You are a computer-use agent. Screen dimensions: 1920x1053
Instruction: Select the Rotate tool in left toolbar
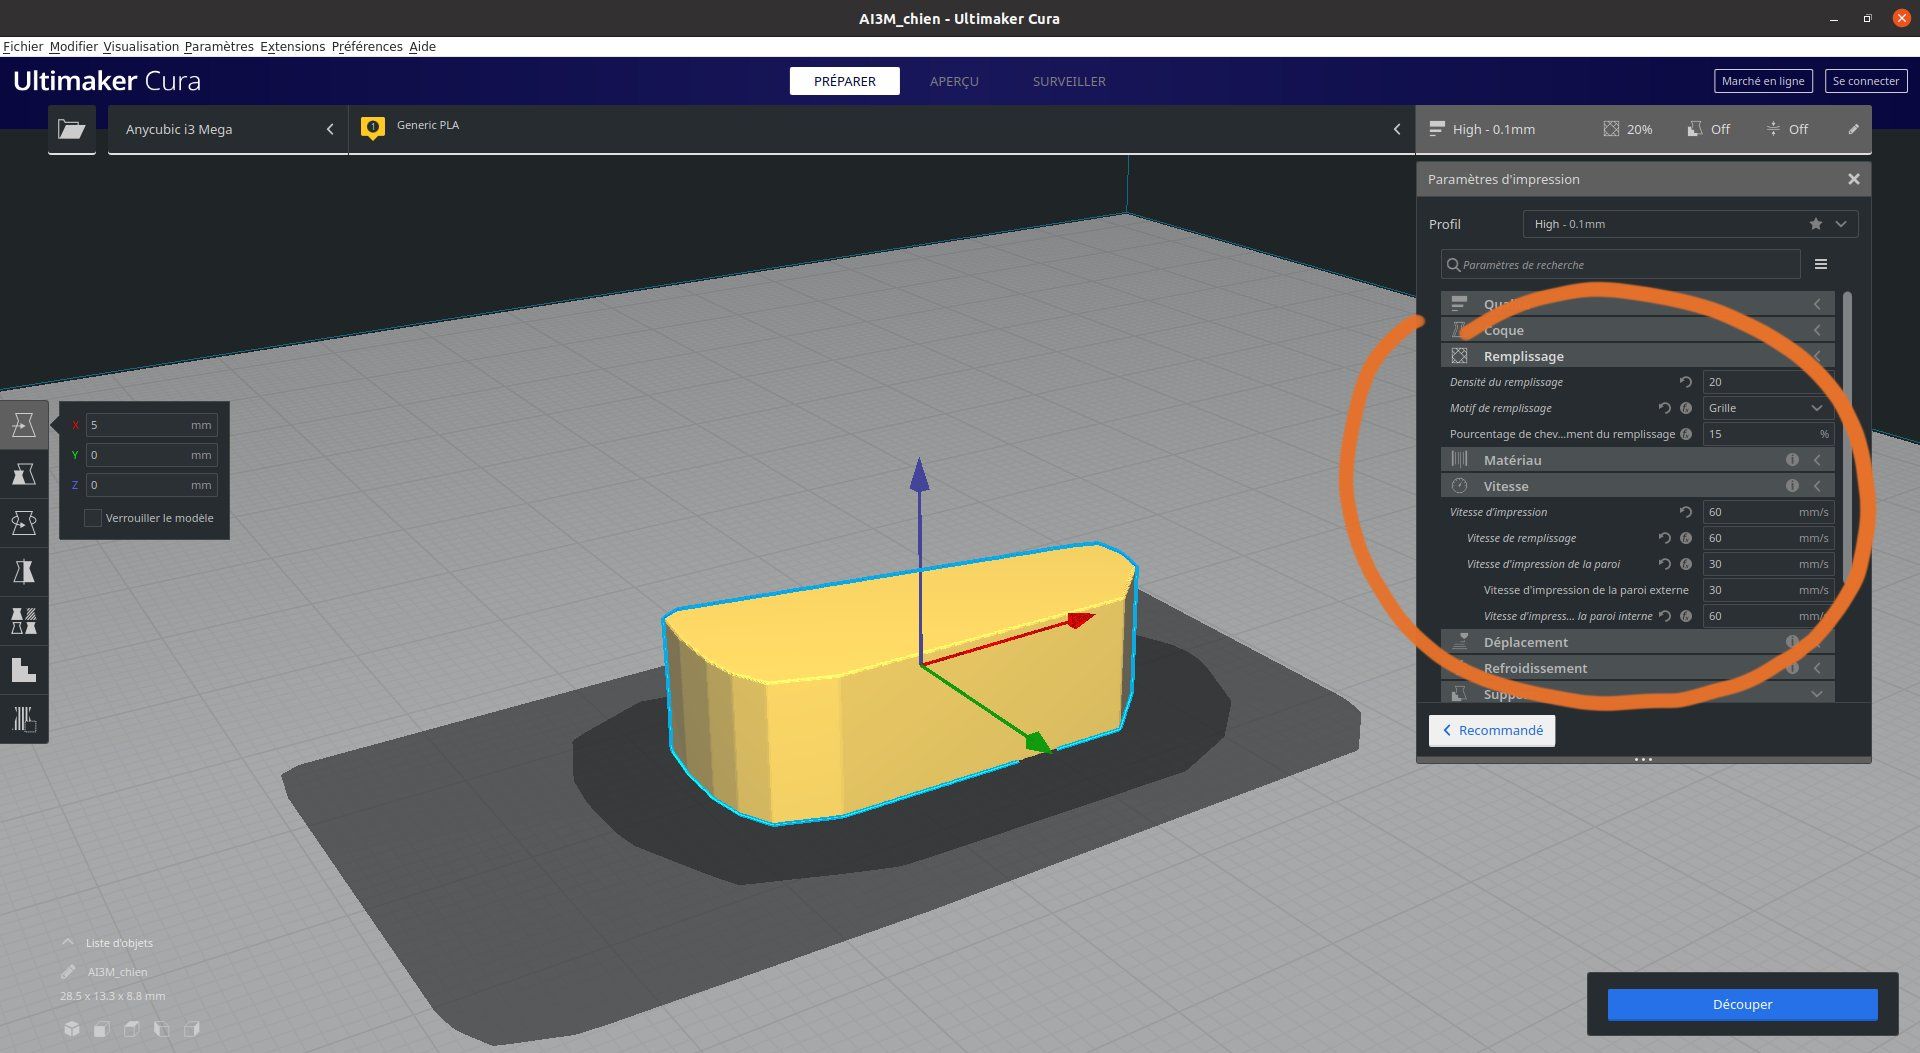click(24, 523)
